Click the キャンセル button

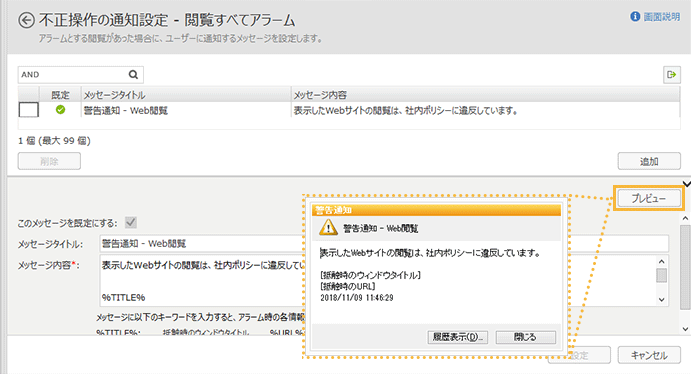(x=649, y=355)
